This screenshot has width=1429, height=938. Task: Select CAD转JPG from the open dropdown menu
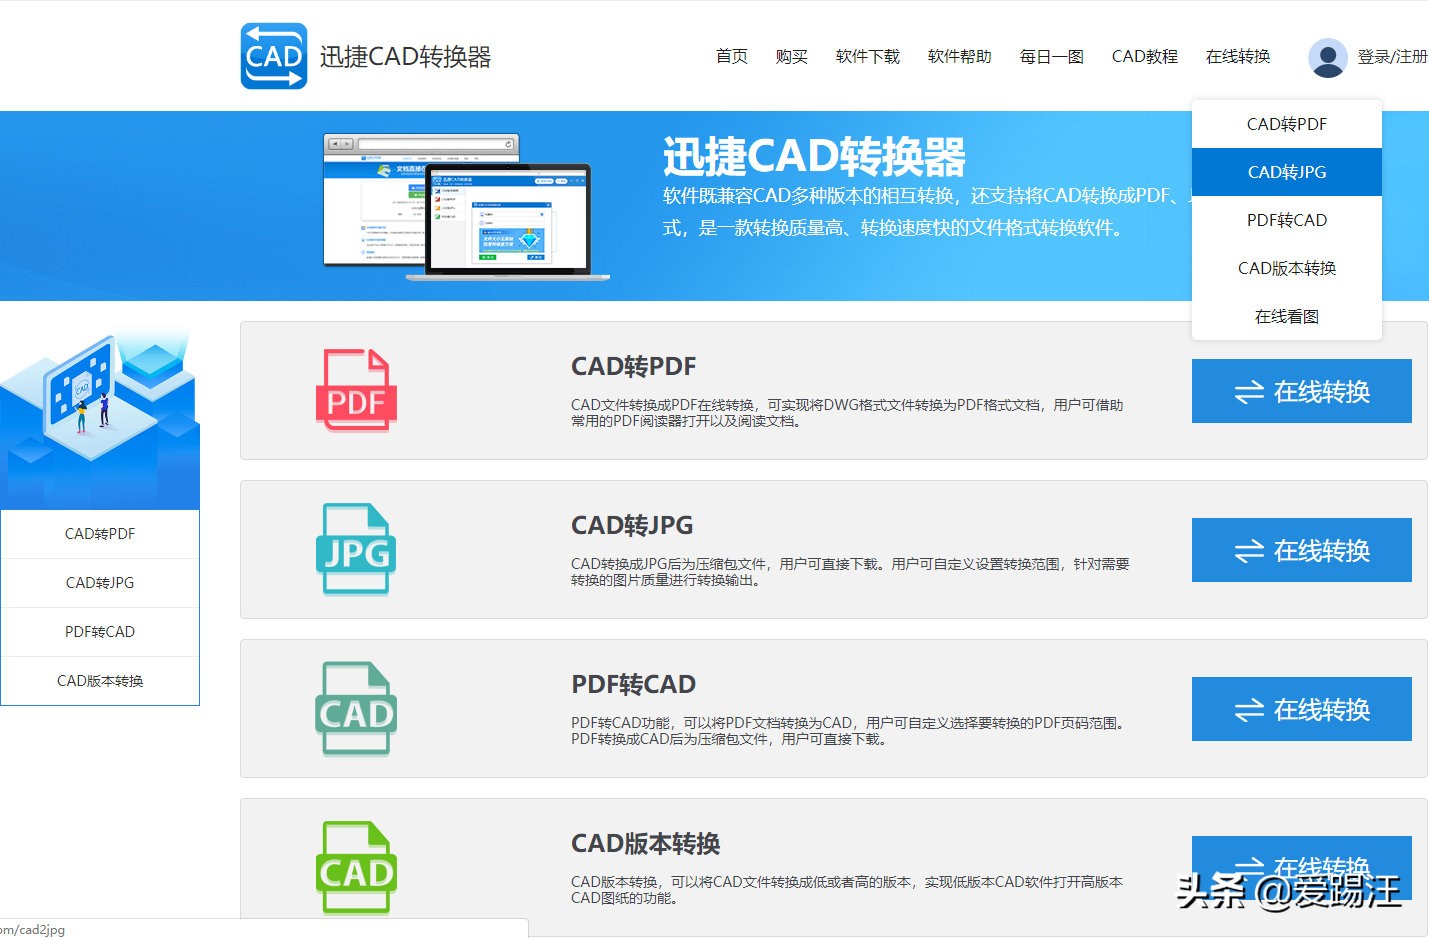point(1286,171)
